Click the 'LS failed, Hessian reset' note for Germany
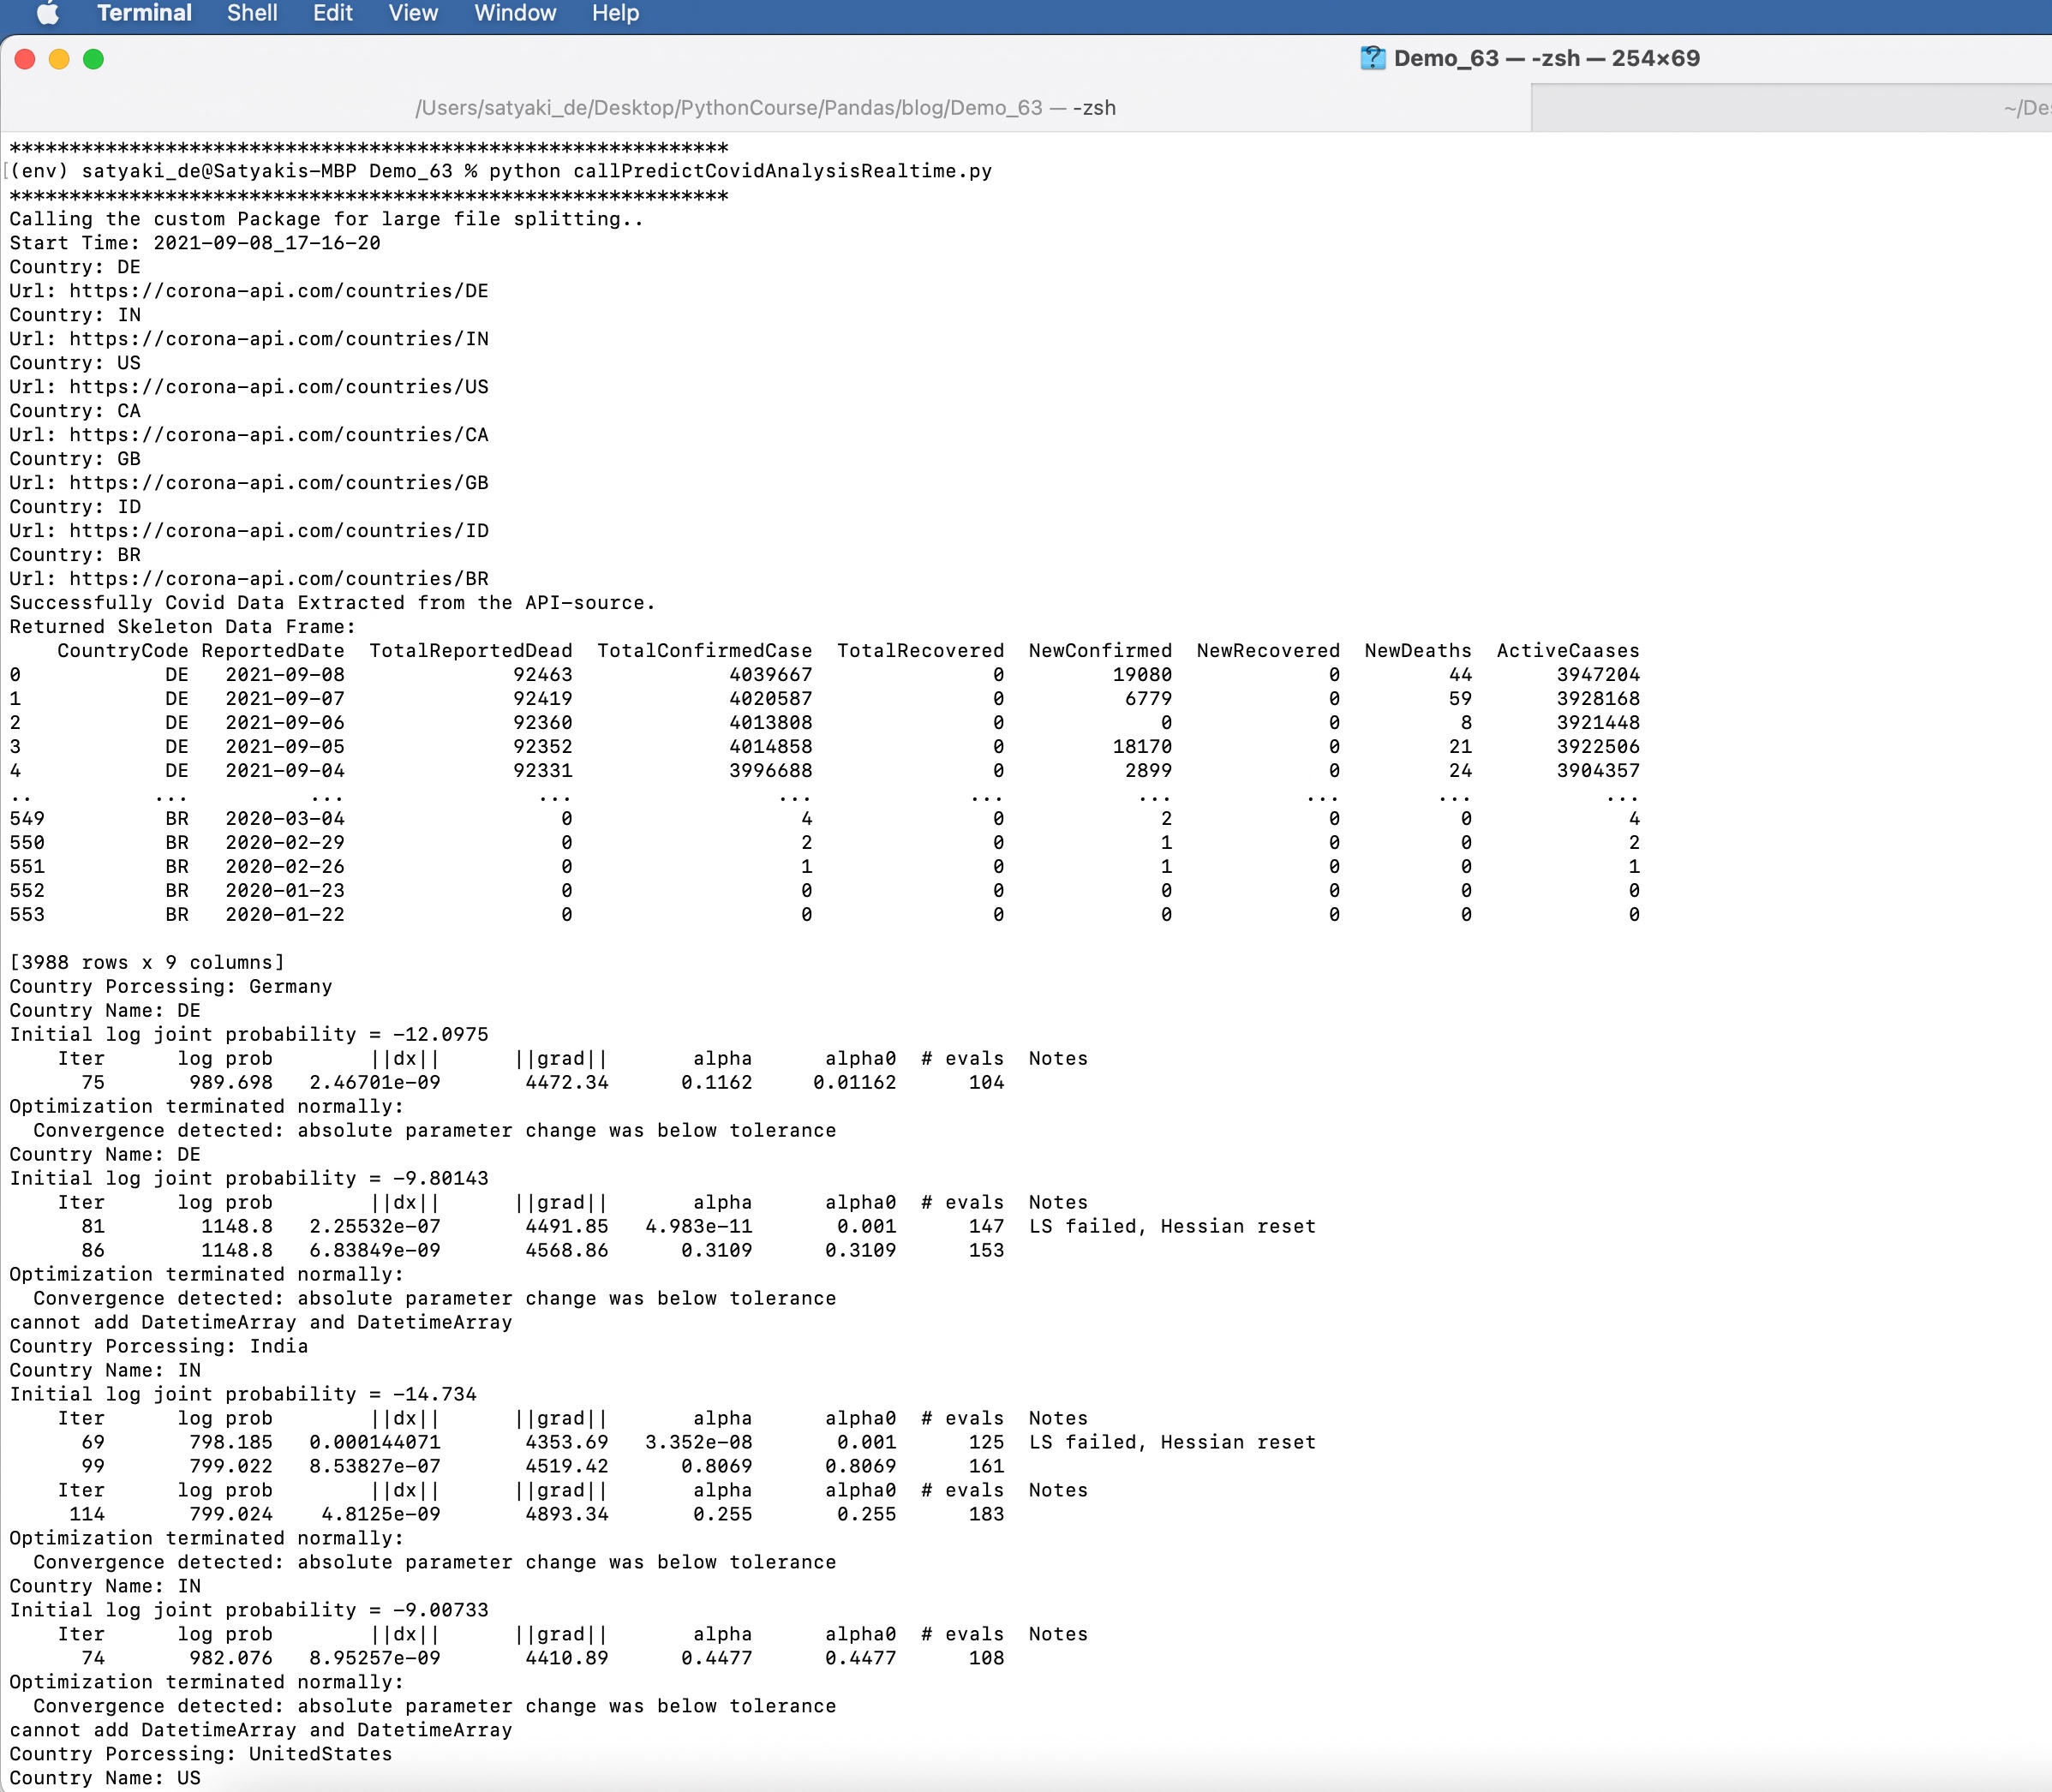This screenshot has width=2052, height=1792. (1172, 1227)
